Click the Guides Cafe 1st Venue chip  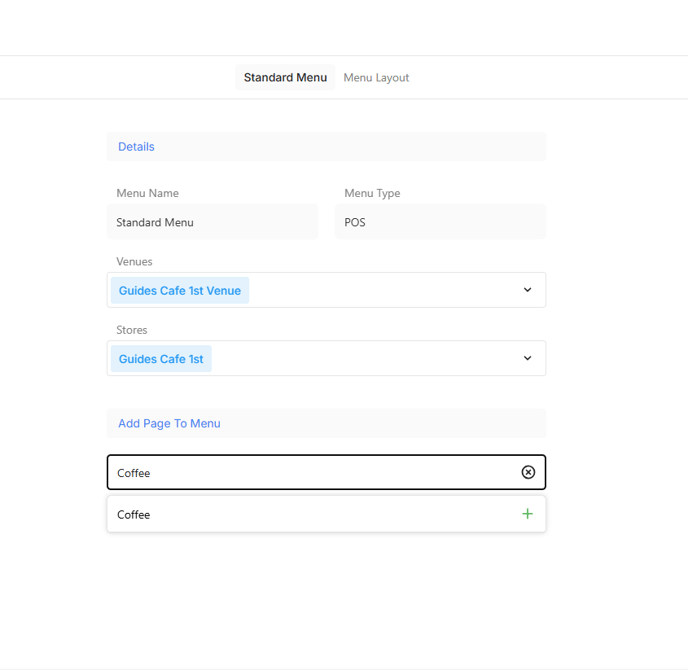(x=180, y=291)
